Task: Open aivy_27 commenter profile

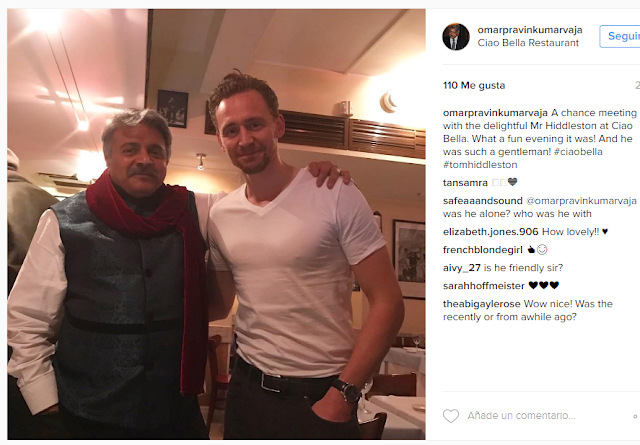Action: 462,268
